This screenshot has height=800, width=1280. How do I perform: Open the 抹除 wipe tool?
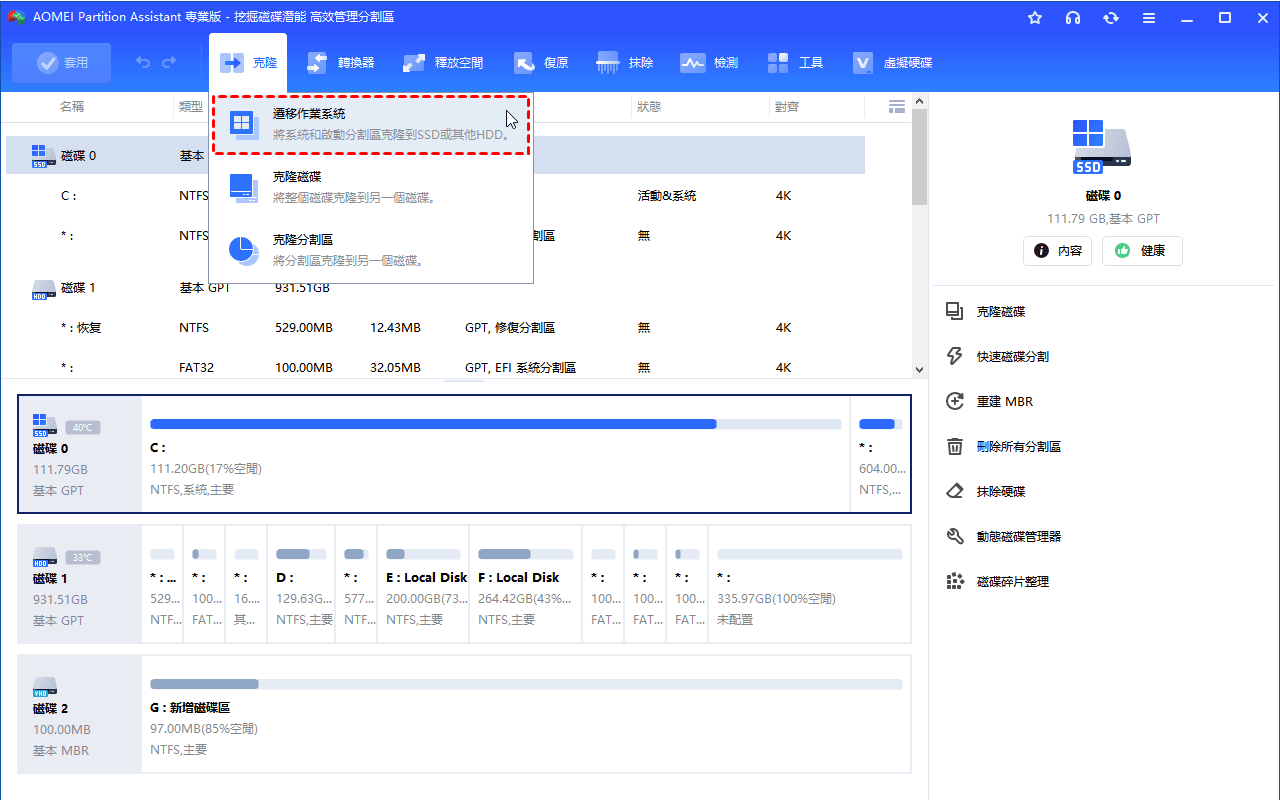pyautogui.click(x=625, y=63)
